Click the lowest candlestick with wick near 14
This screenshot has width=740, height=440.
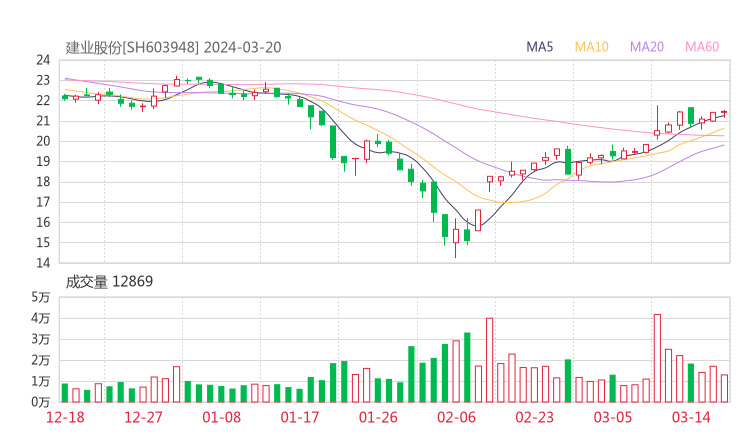coord(455,237)
